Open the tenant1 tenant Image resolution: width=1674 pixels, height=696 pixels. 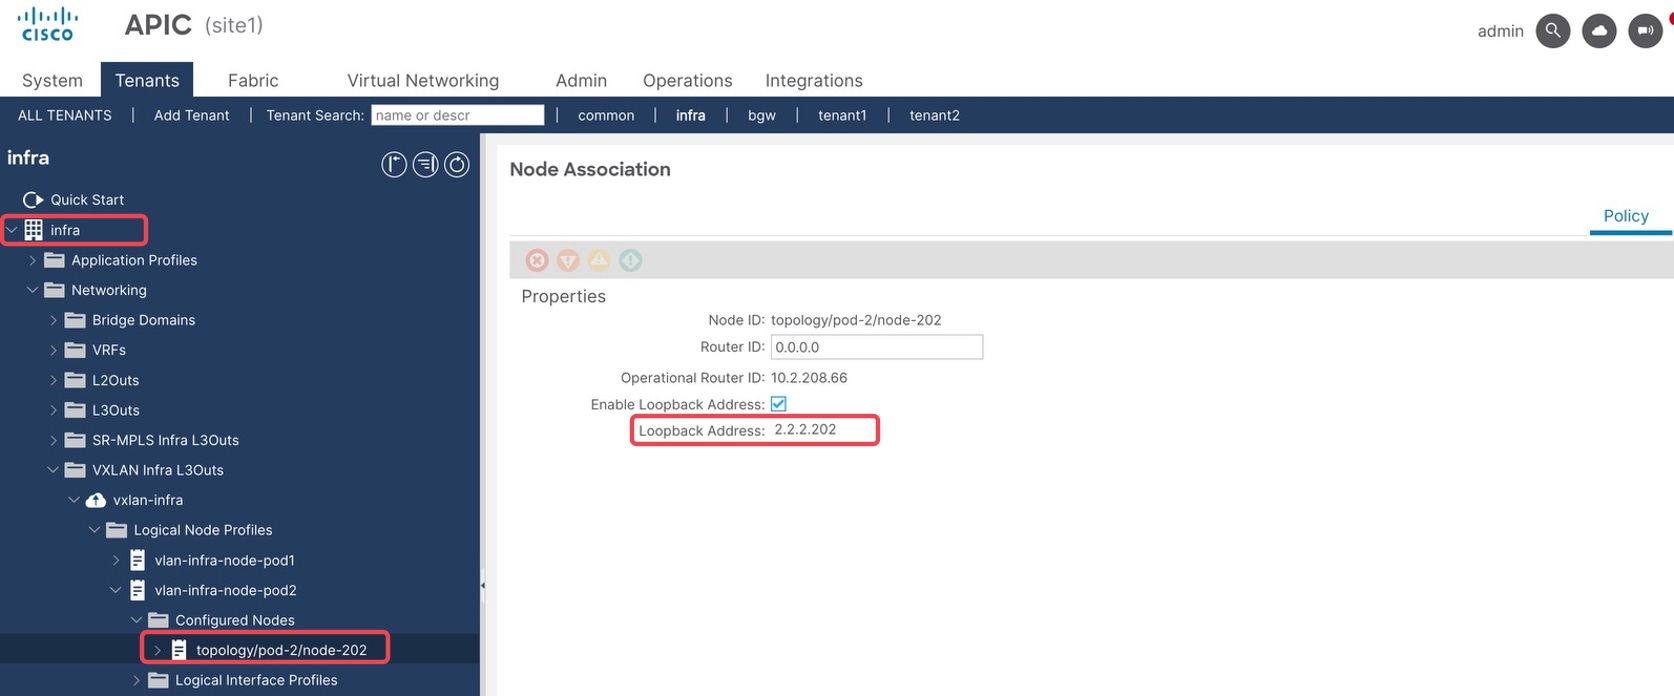pos(842,115)
